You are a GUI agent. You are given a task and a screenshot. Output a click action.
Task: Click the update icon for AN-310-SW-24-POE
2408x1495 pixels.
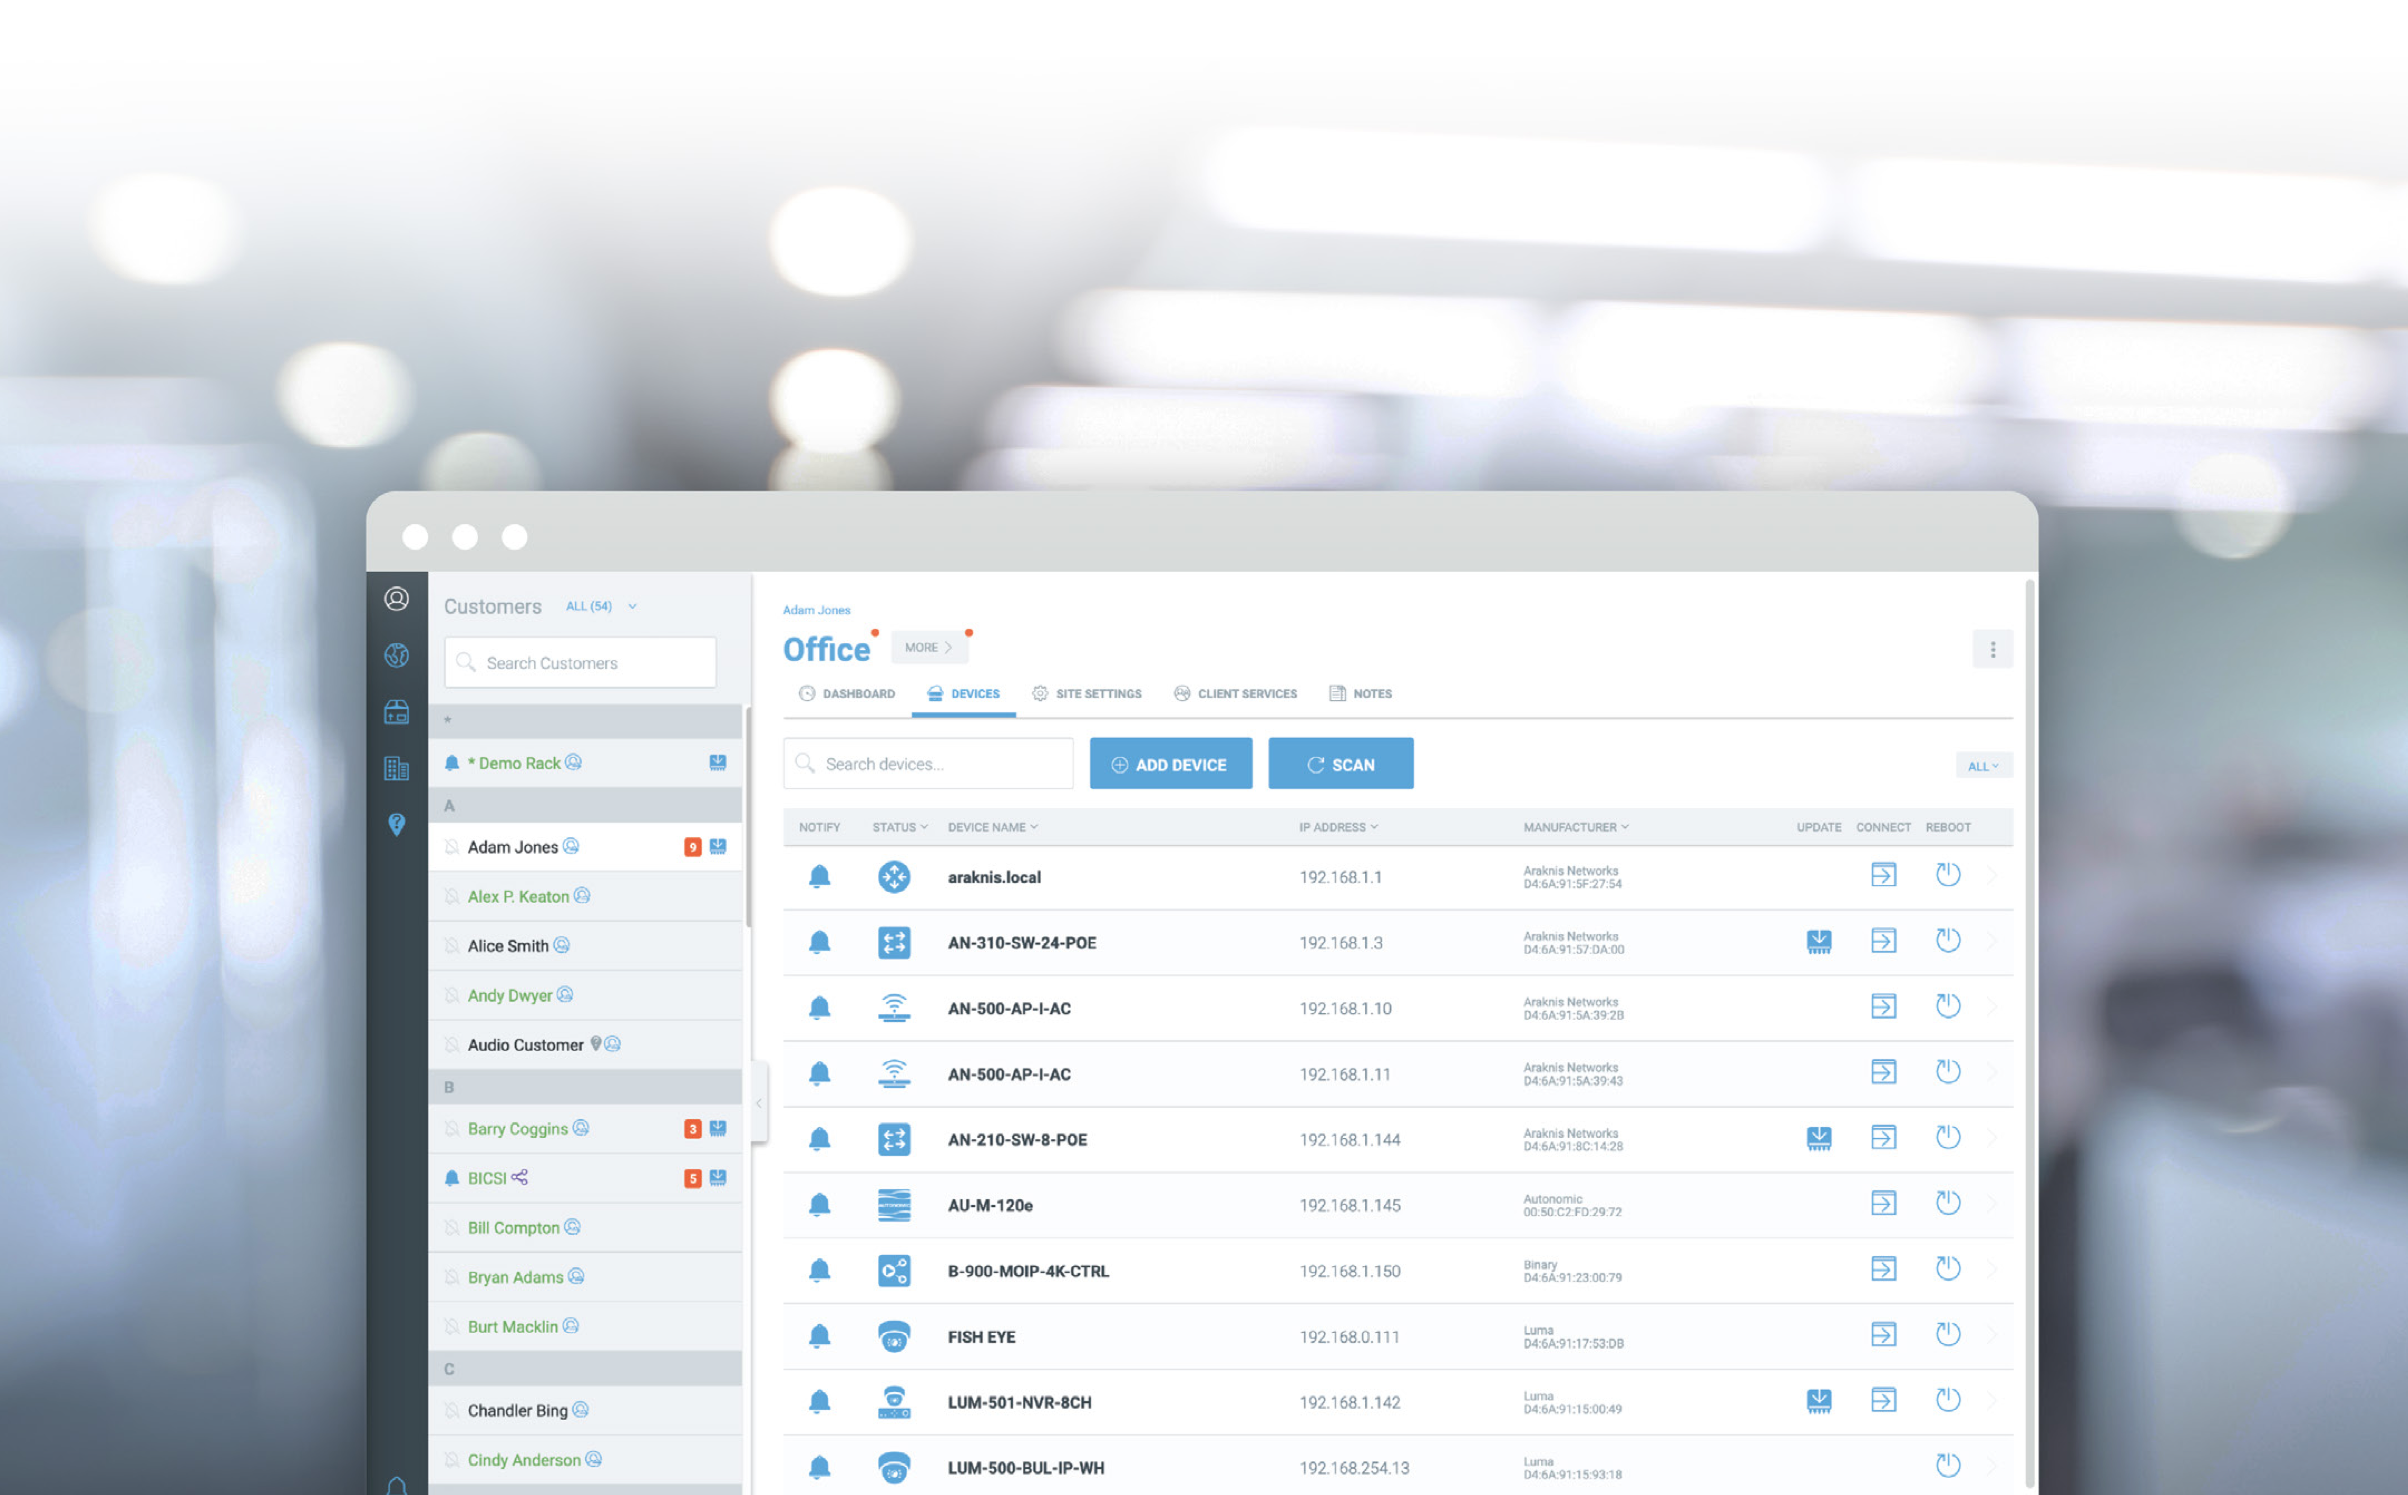click(1819, 942)
